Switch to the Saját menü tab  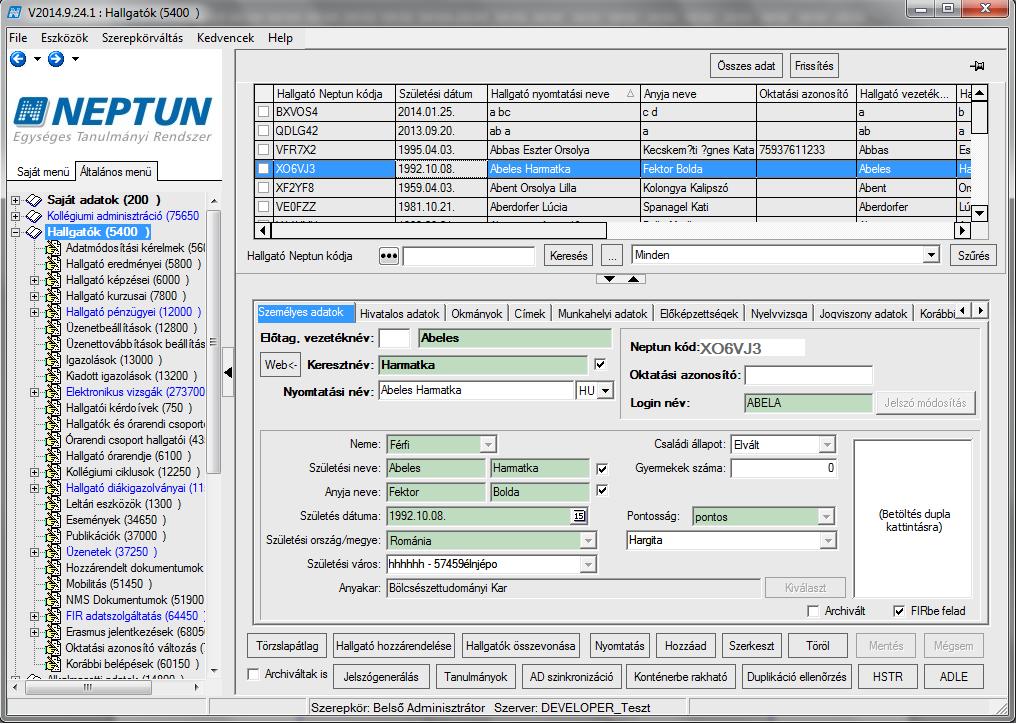coord(43,172)
